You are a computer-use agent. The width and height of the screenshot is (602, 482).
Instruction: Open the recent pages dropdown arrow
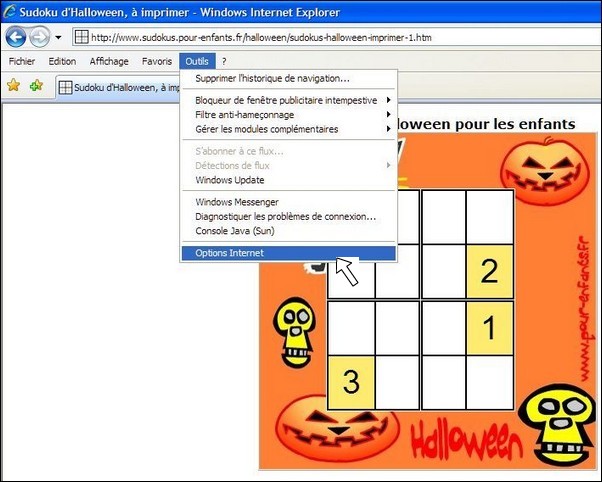58,37
